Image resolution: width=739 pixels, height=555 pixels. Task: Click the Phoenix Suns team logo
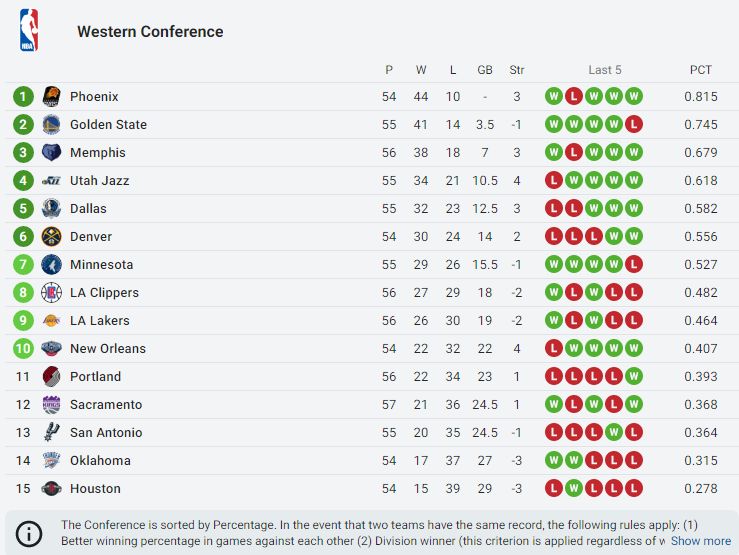point(51,97)
